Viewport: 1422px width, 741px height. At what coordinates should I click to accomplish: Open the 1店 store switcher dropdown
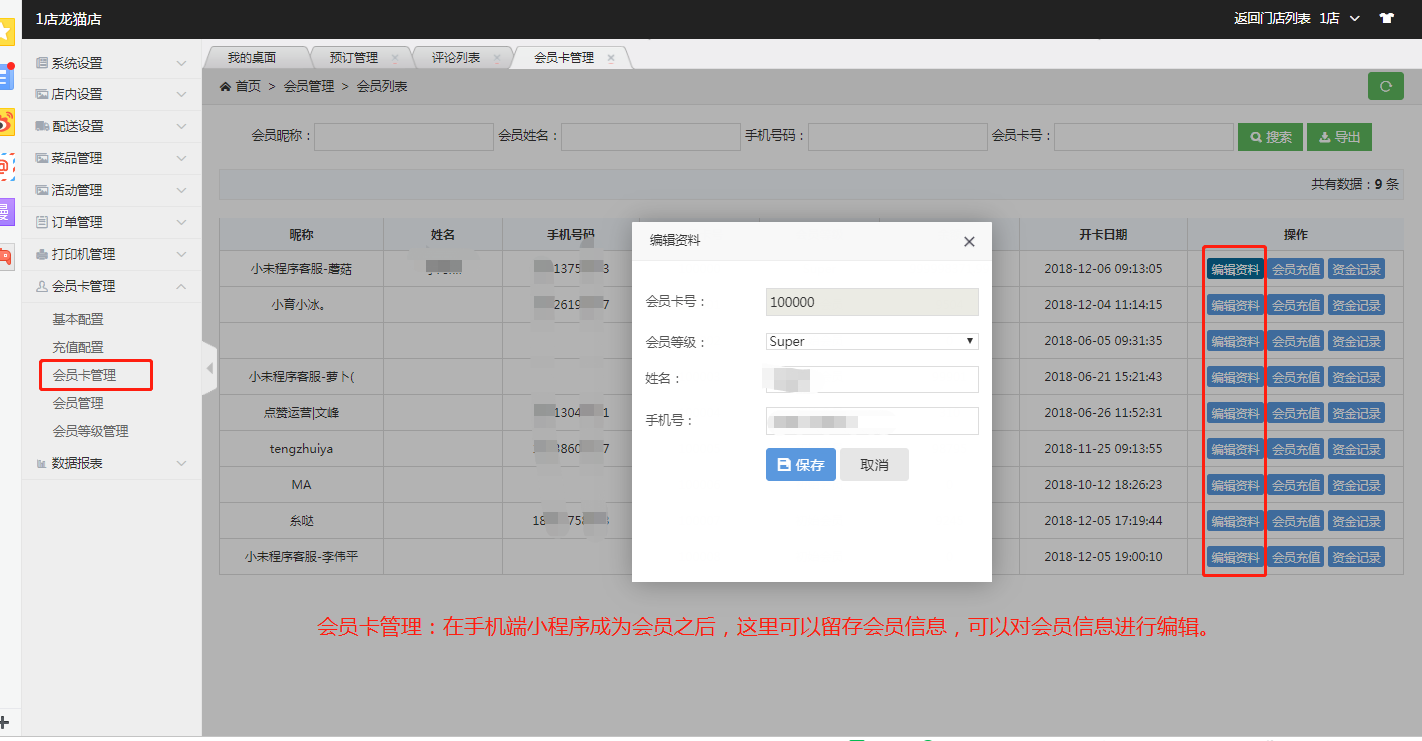point(1339,18)
